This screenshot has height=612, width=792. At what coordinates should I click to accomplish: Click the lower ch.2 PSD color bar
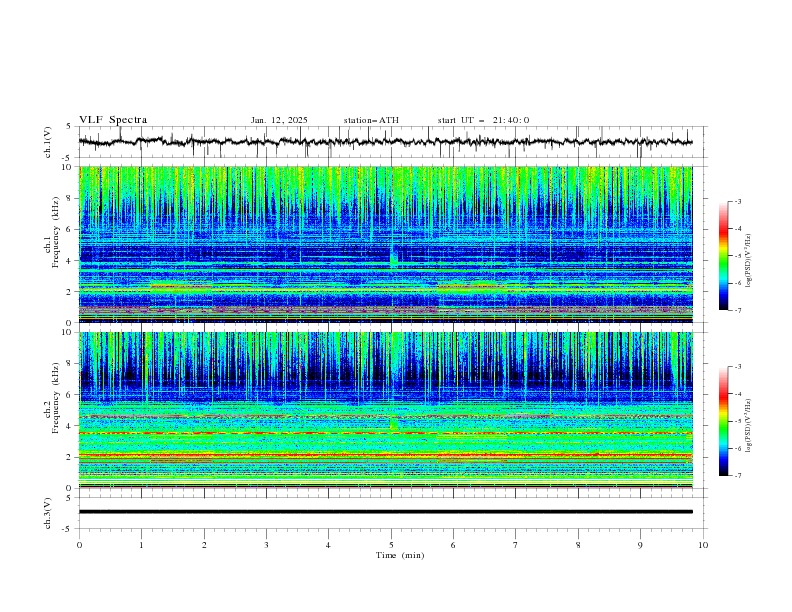(x=723, y=421)
